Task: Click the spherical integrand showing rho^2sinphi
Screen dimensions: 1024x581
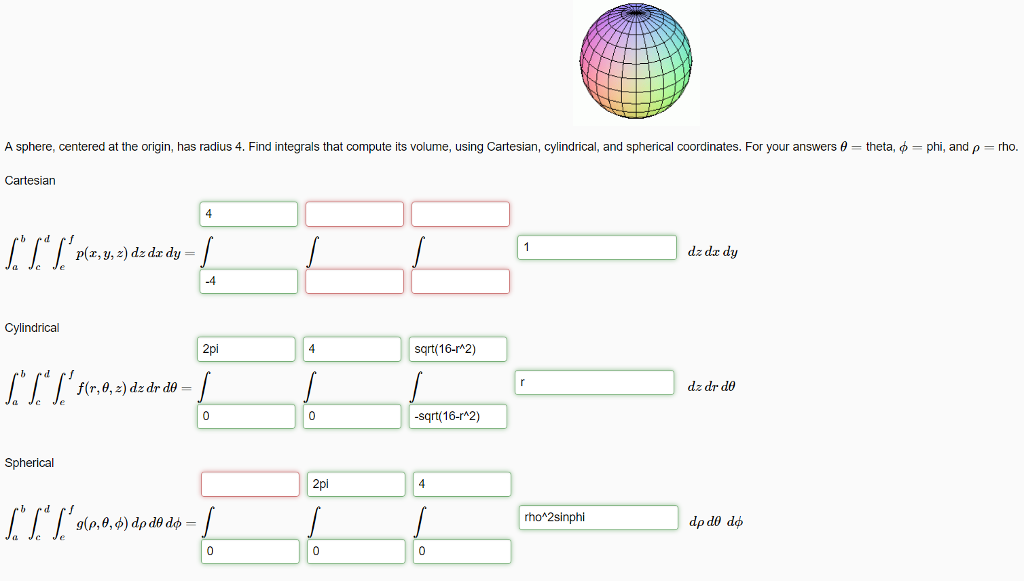Action: click(x=597, y=517)
